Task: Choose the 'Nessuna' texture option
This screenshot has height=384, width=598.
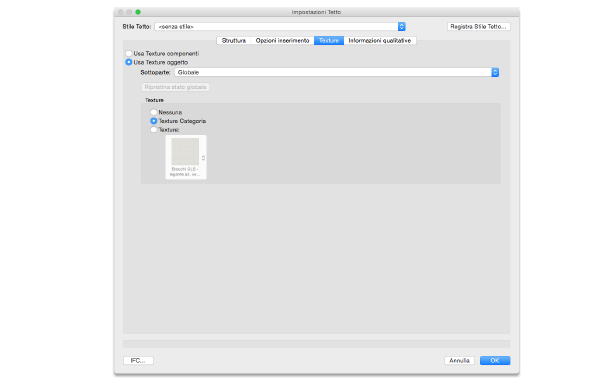Action: [154, 112]
